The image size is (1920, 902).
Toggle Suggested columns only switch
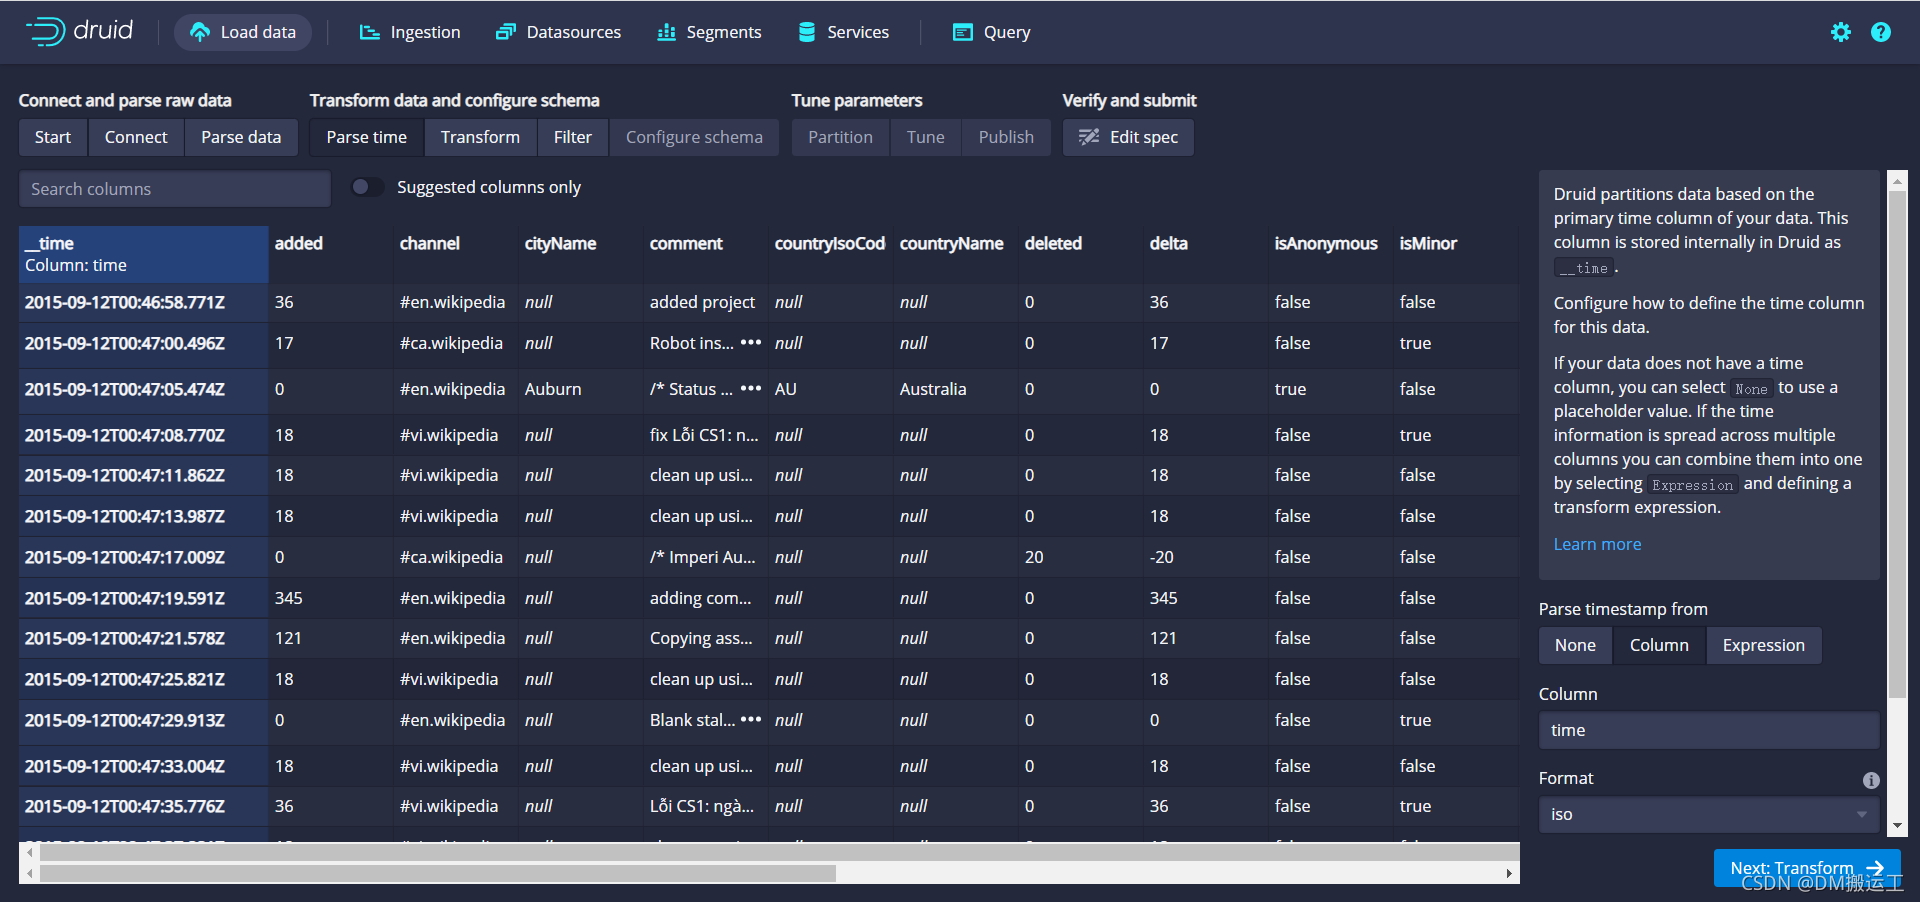tap(368, 187)
